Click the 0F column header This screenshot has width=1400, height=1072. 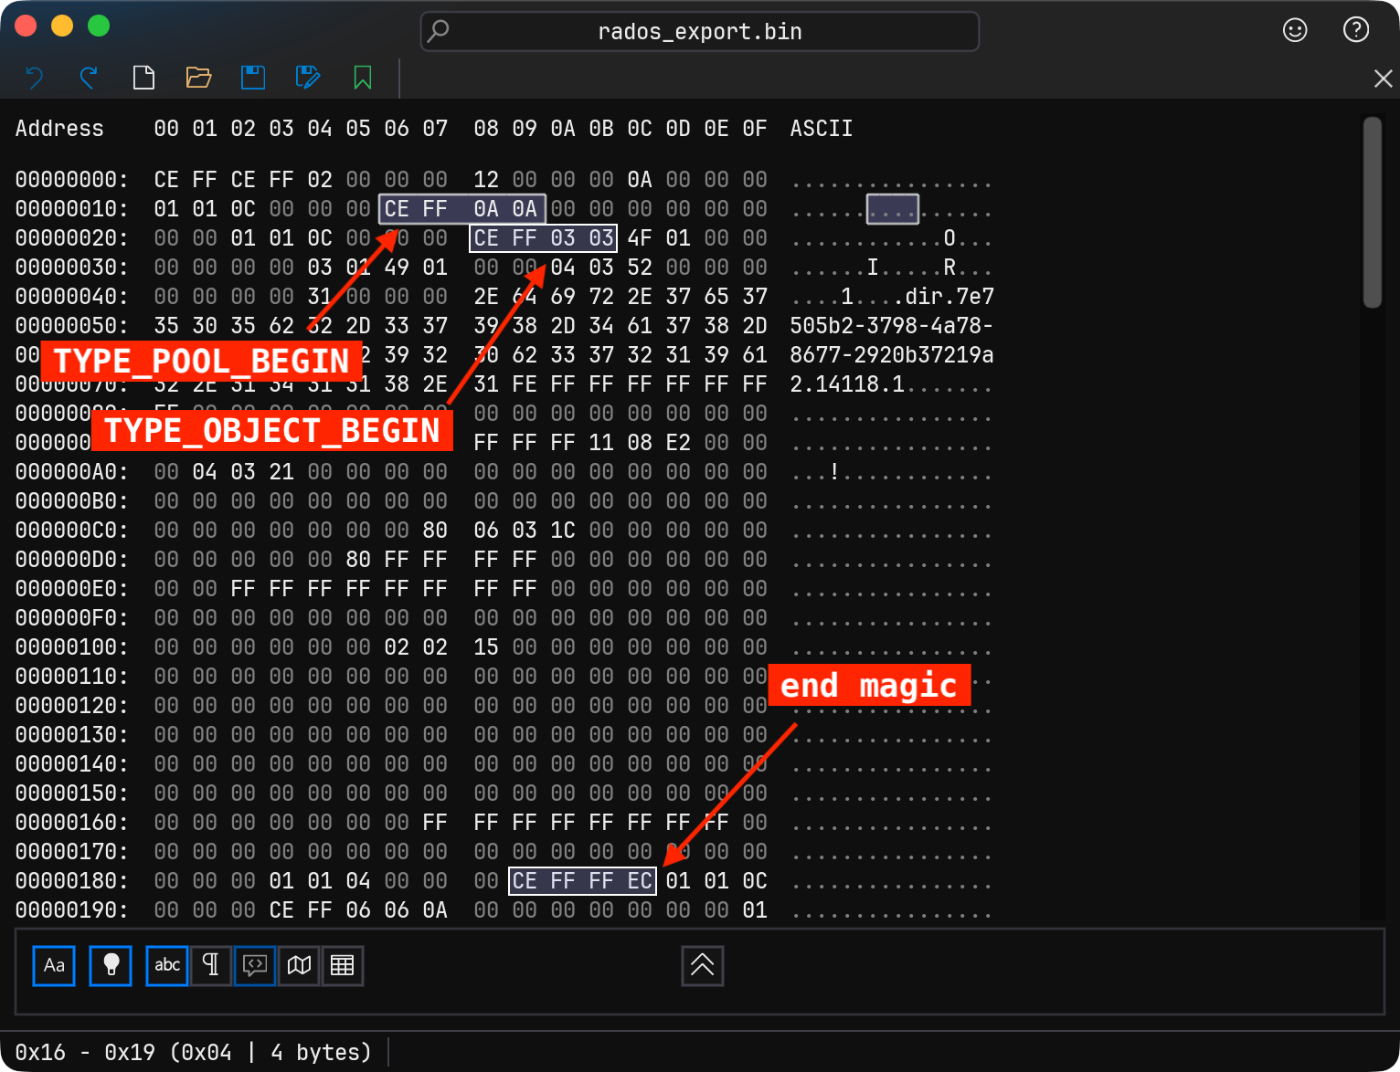click(x=755, y=129)
